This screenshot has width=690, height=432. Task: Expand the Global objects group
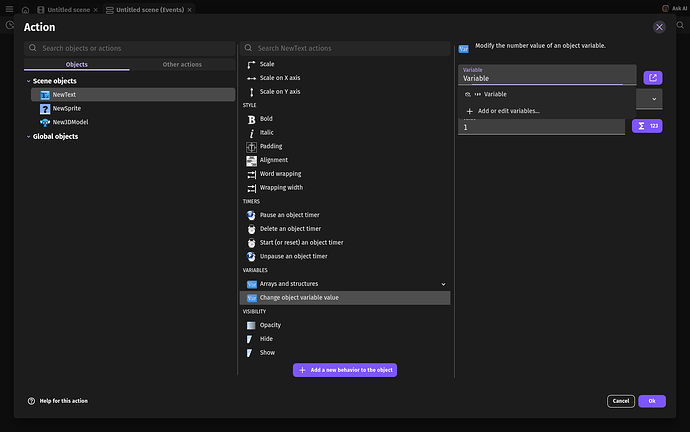pyautogui.click(x=29, y=136)
